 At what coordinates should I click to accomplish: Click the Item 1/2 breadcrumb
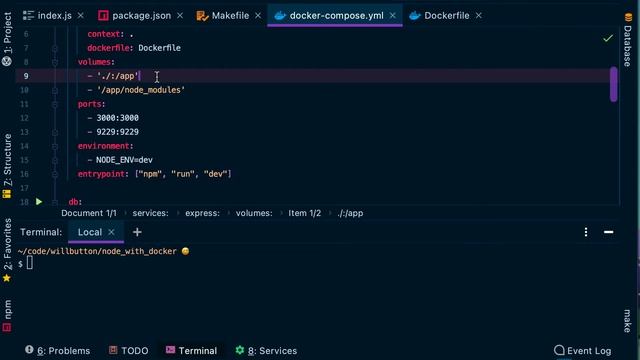point(304,213)
